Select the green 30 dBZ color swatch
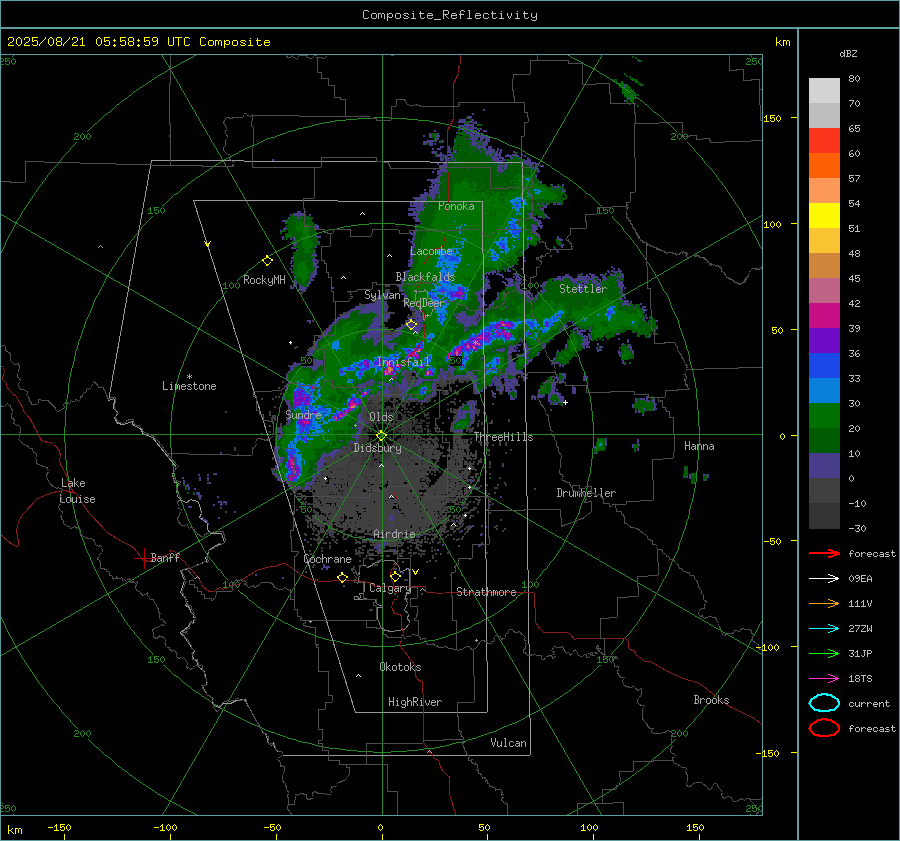 (824, 415)
